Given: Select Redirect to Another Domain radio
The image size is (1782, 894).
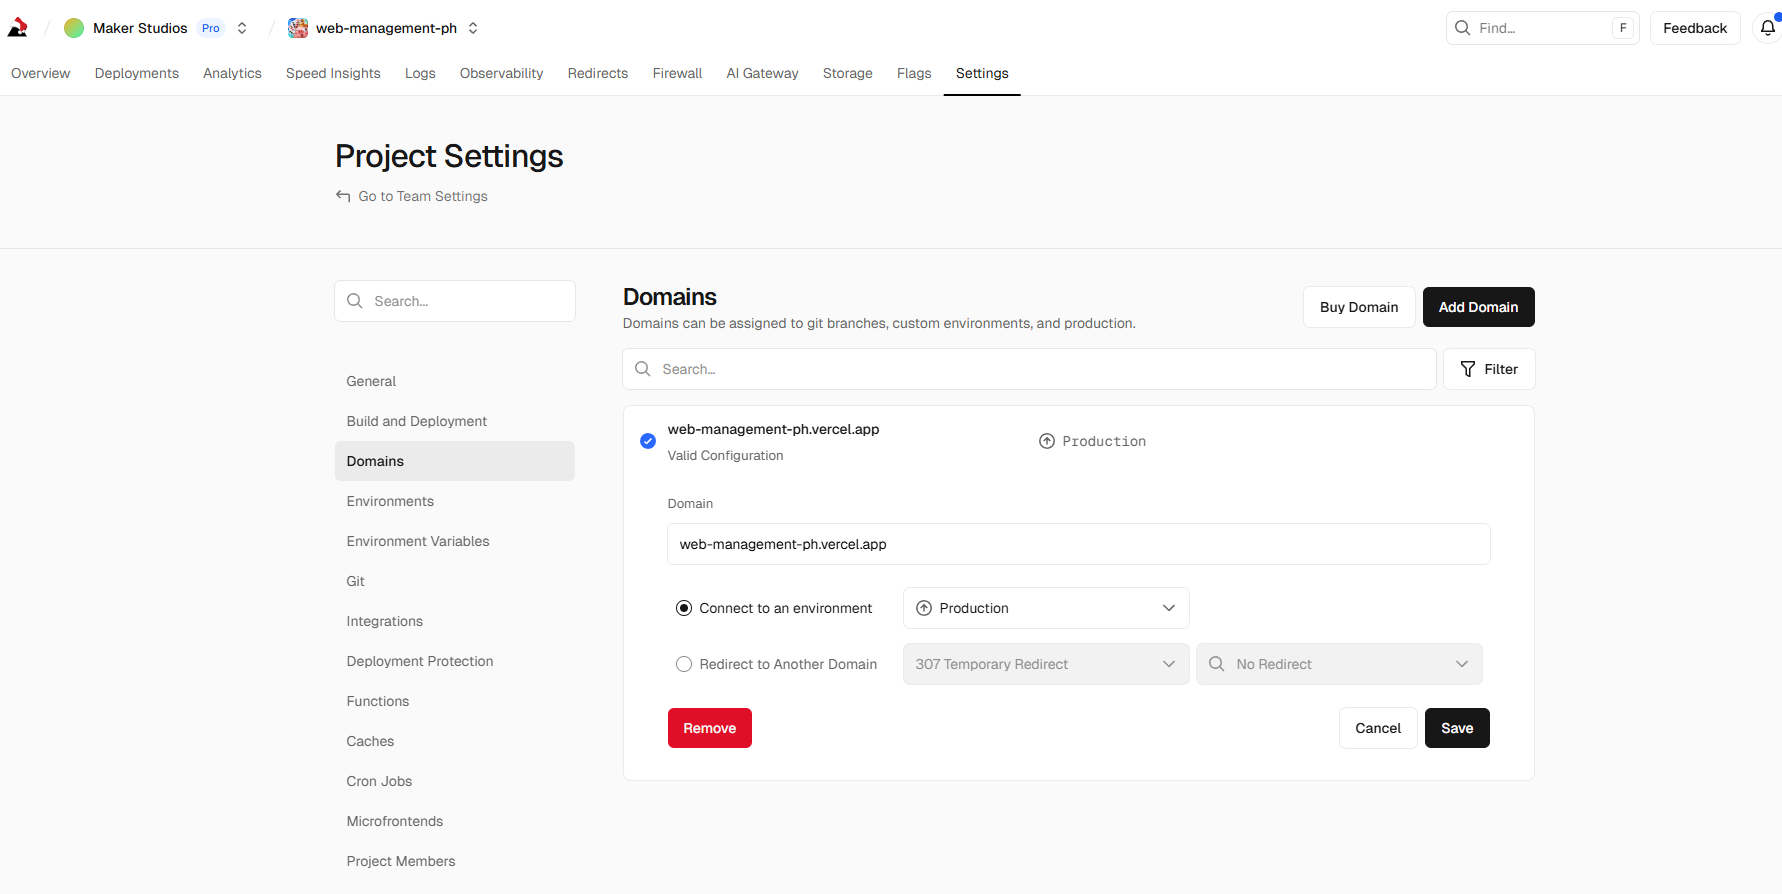Looking at the screenshot, I should click(684, 664).
